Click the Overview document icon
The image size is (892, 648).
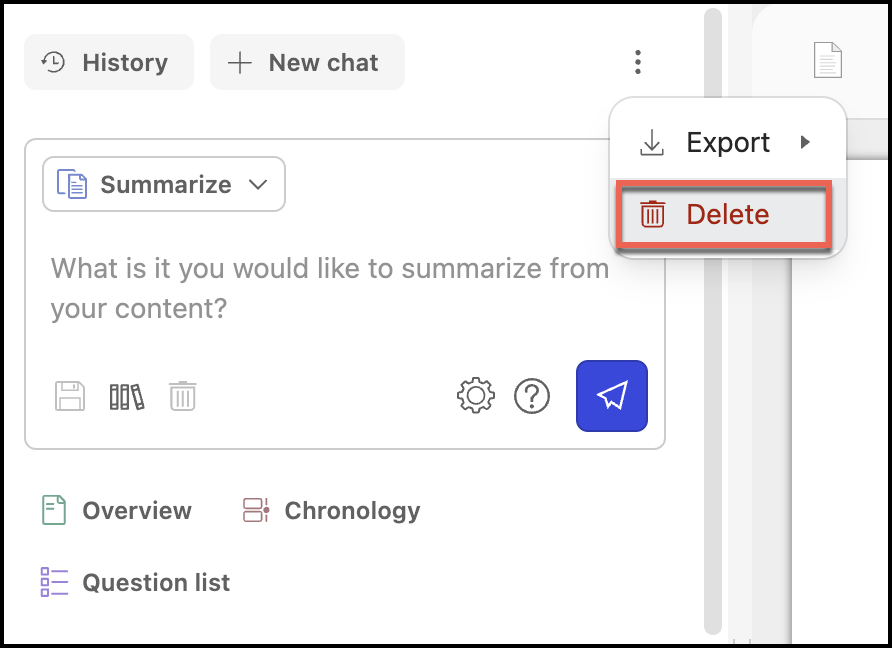point(54,511)
